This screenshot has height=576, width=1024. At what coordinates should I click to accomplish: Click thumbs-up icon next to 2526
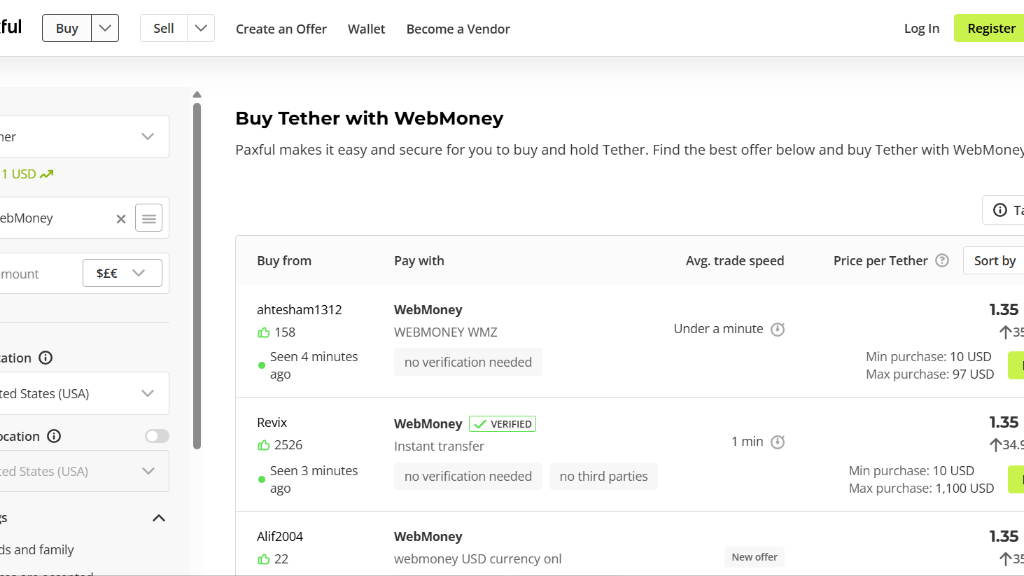[x=264, y=445]
